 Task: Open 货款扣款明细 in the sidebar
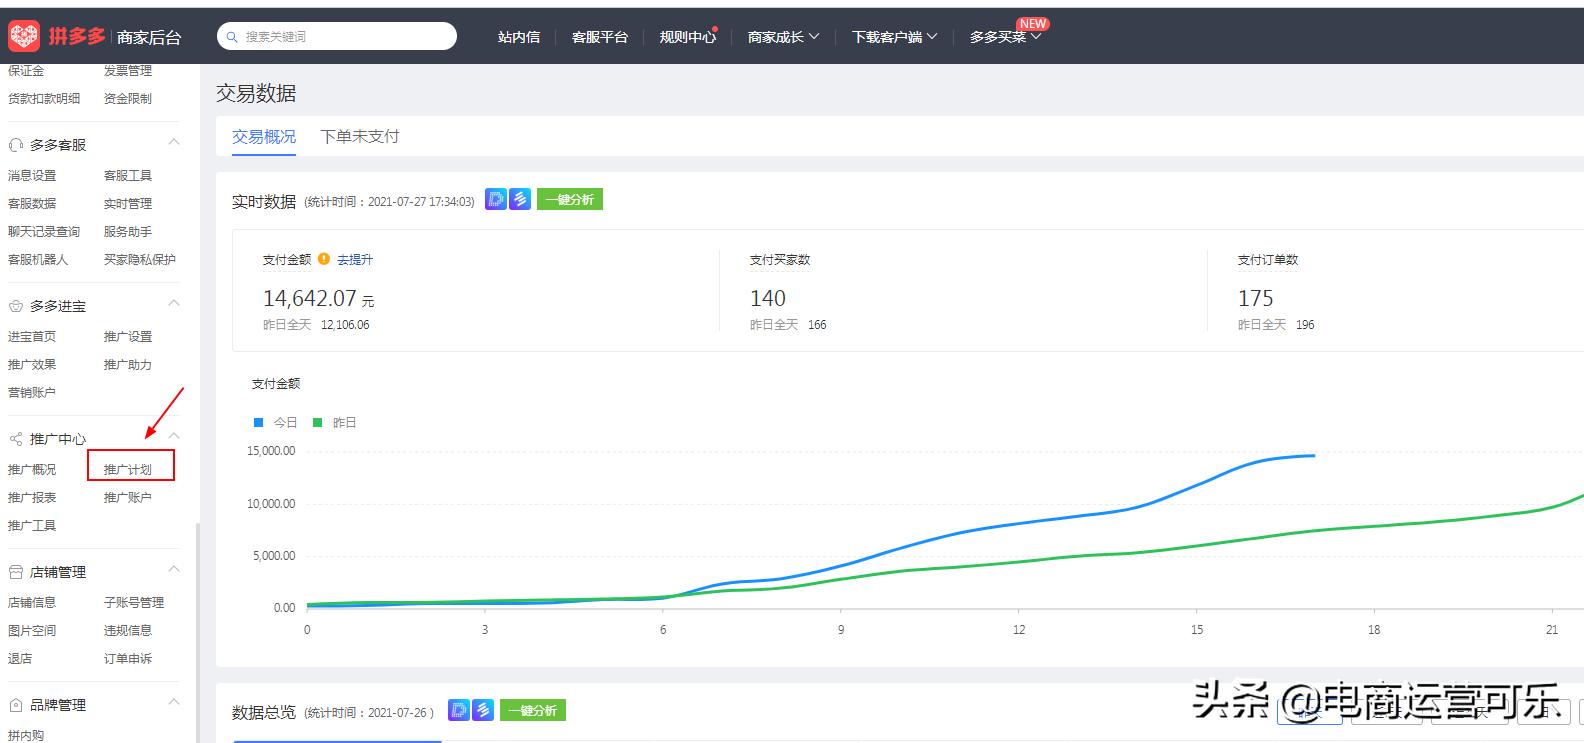[x=44, y=98]
